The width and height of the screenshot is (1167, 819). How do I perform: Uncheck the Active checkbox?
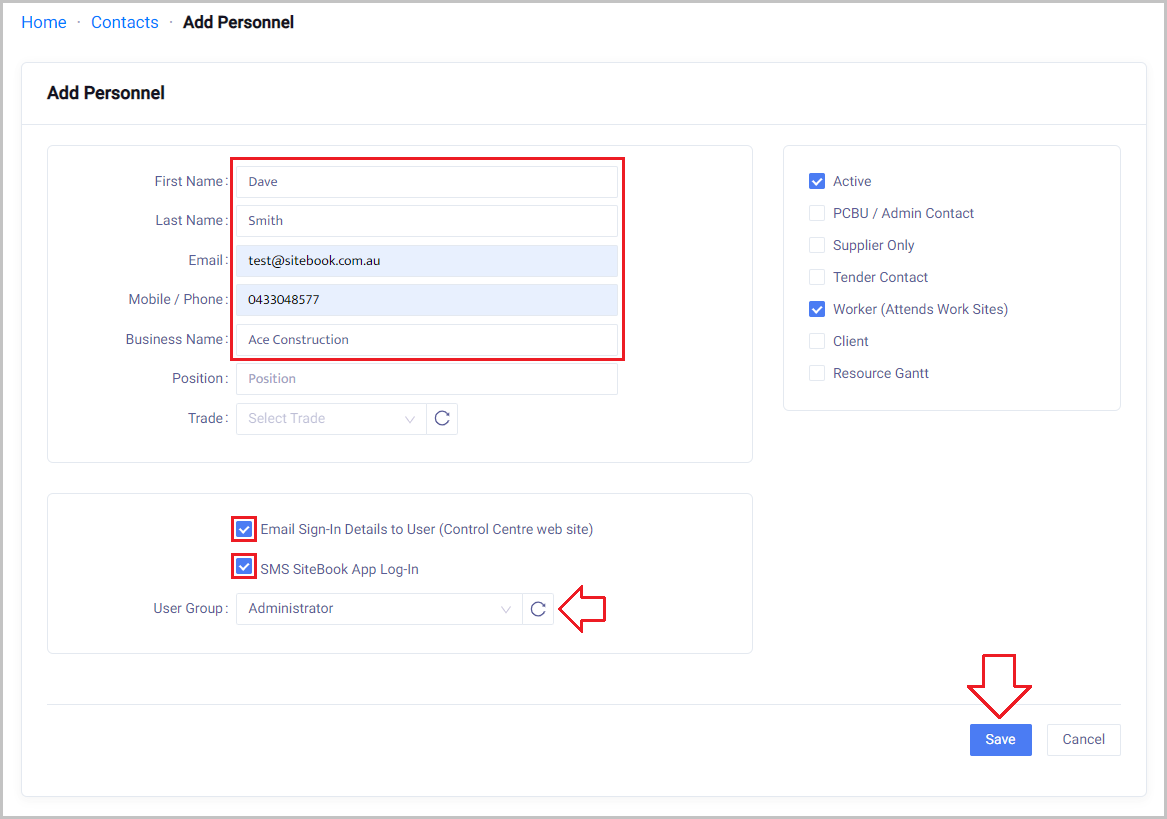[x=817, y=181]
